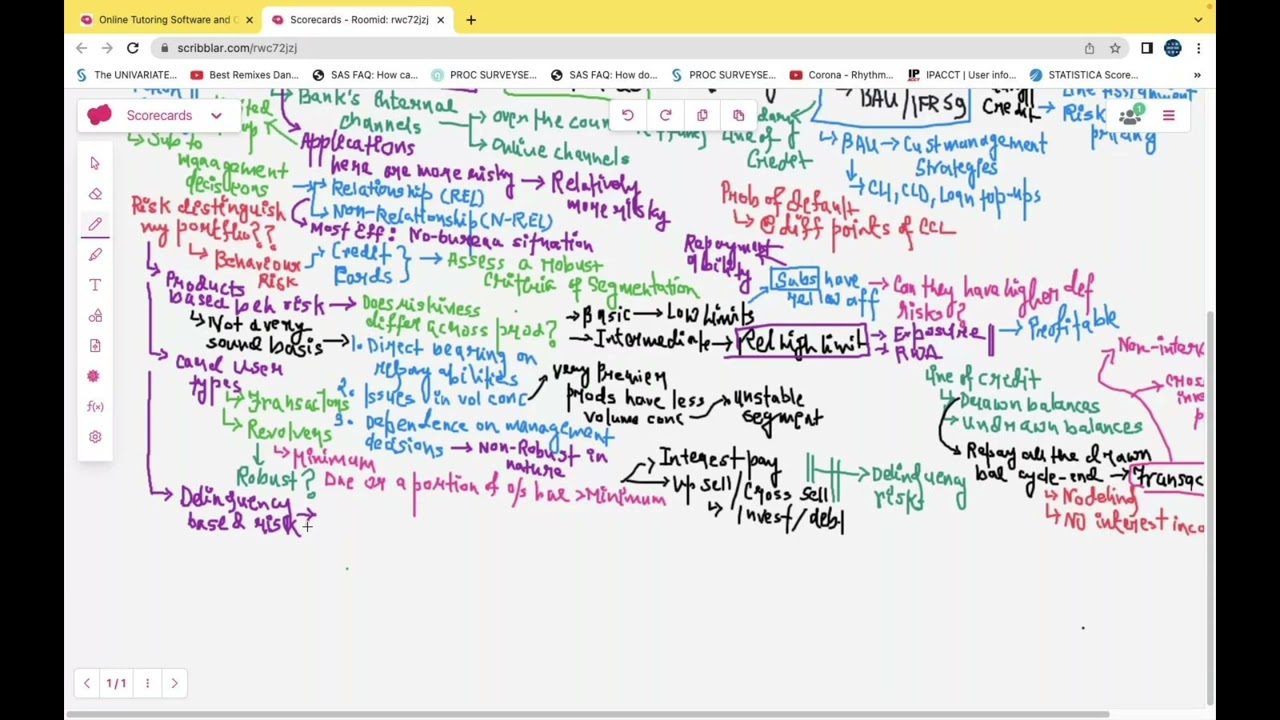Open whiteboard settings gear
This screenshot has width=1280, height=720.
(x=95, y=437)
